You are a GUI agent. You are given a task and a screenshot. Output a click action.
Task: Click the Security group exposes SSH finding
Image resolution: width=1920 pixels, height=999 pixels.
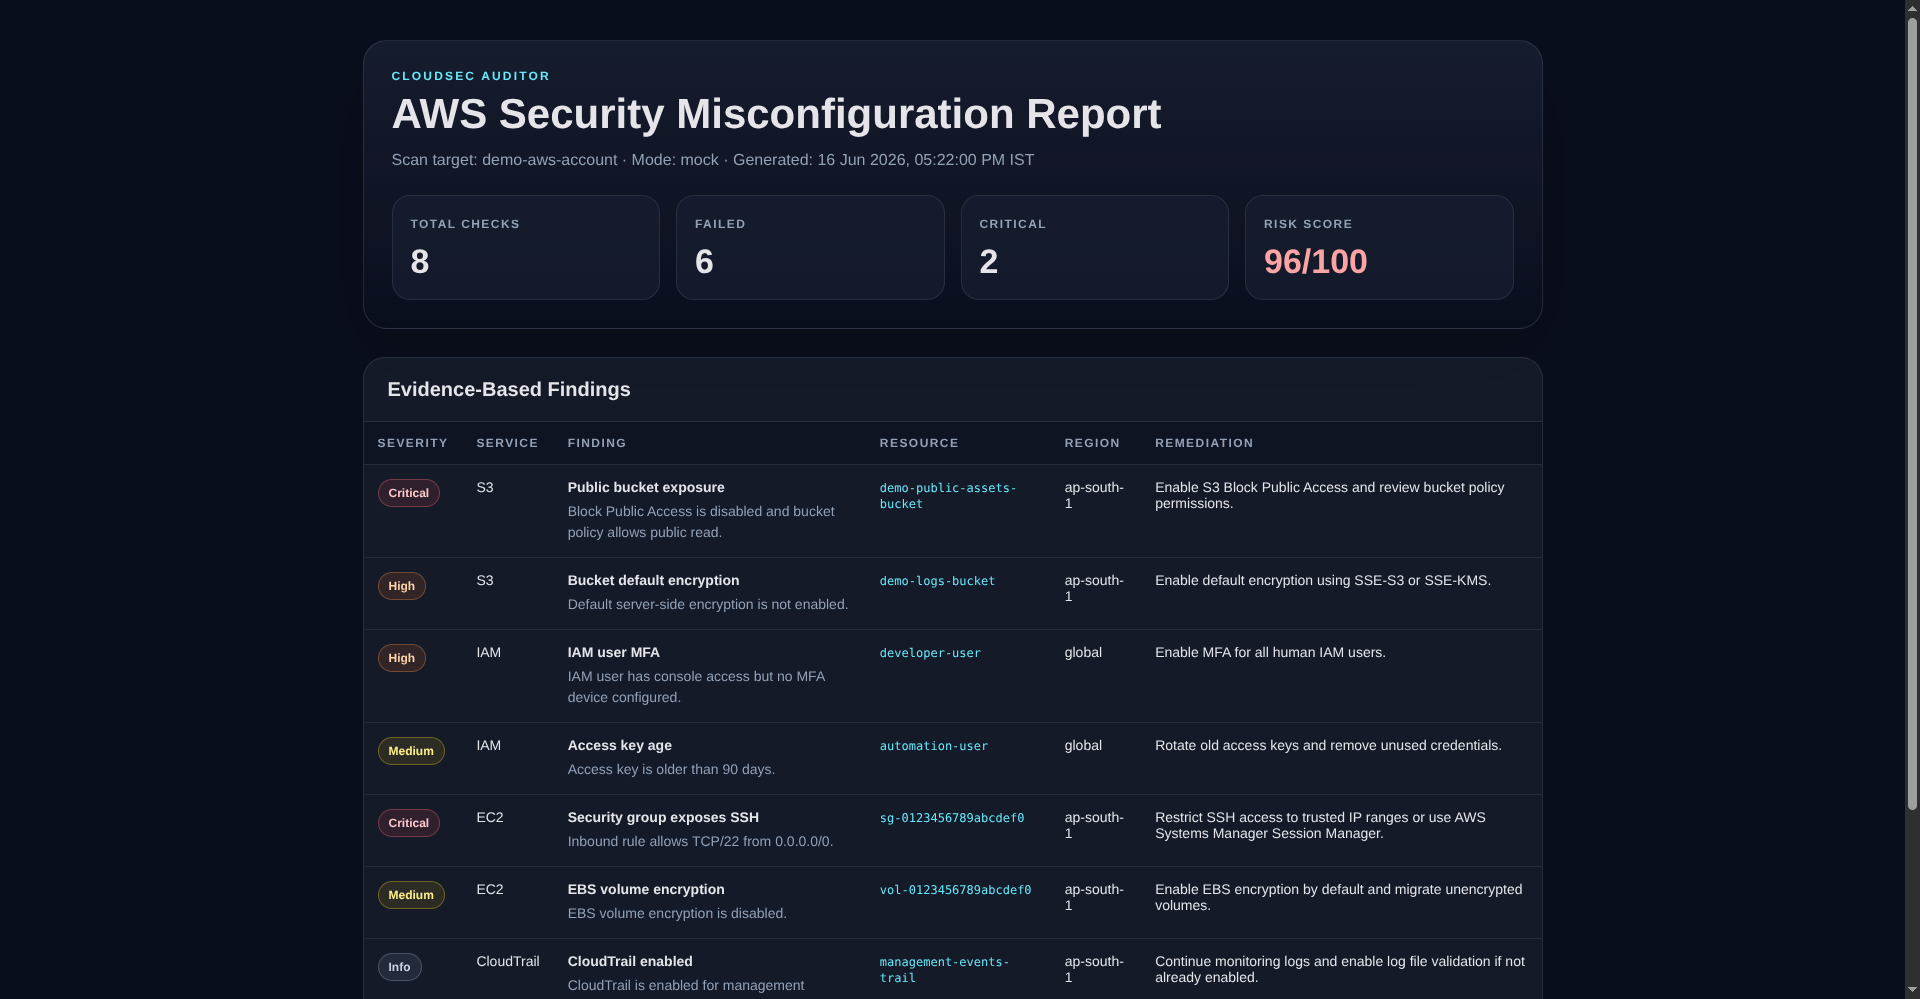tap(663, 817)
